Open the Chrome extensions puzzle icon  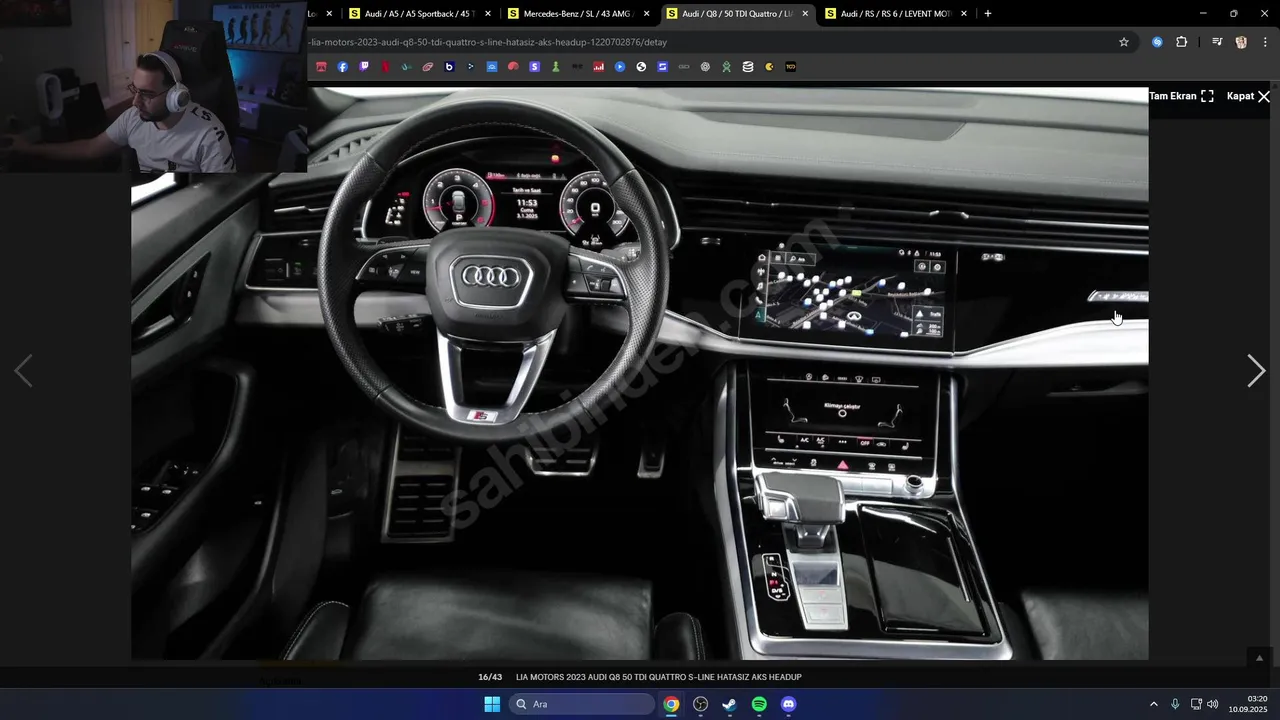pyautogui.click(x=1182, y=42)
